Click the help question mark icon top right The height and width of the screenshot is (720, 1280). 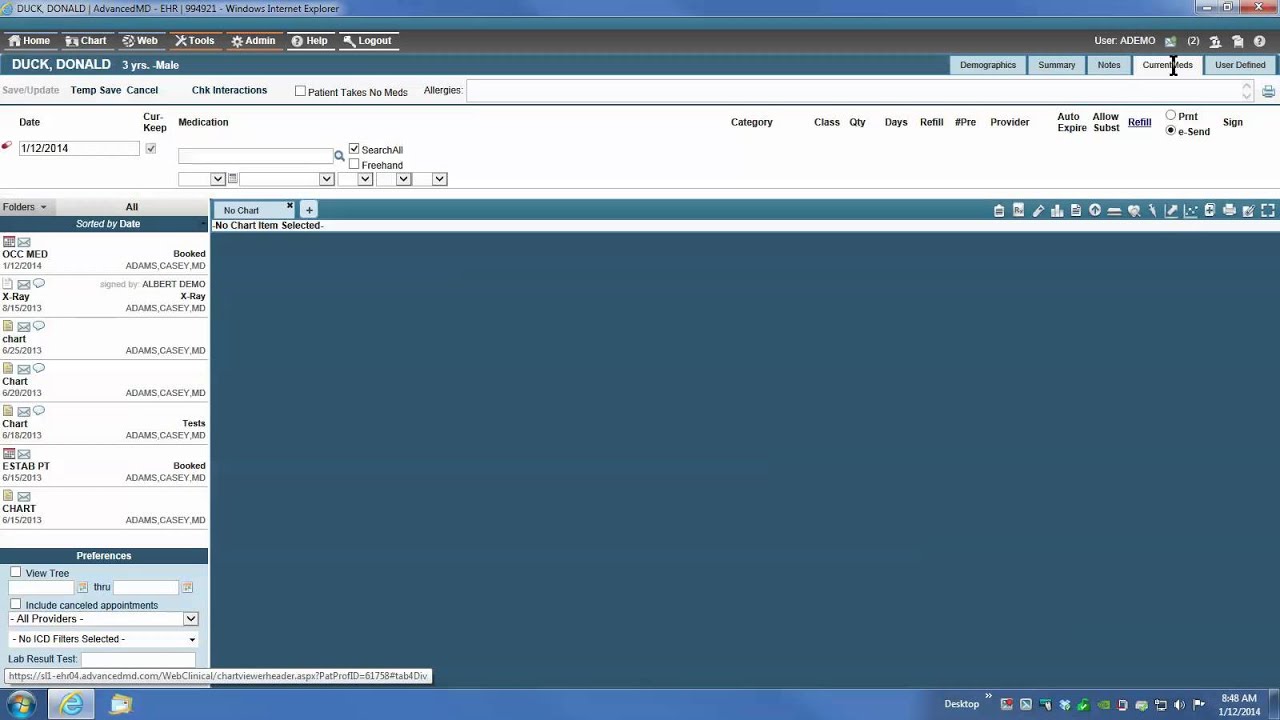[1259, 41]
